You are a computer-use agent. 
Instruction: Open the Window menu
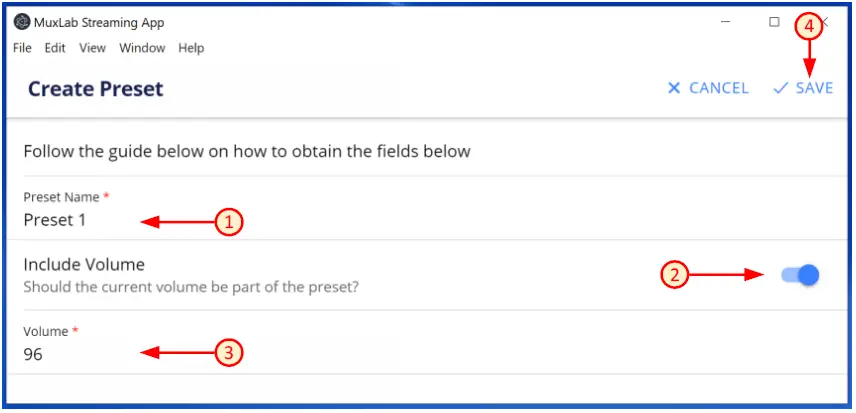(142, 48)
